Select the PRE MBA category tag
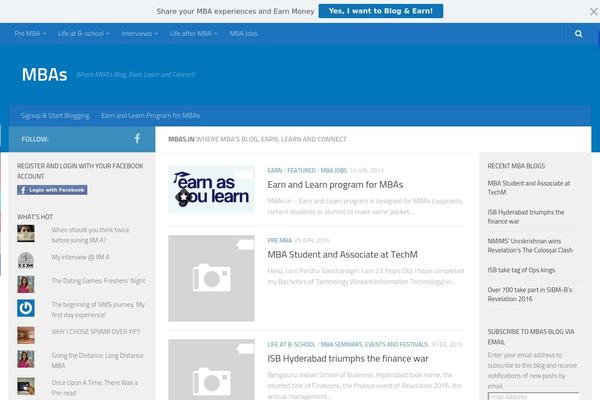The image size is (600, 400). (279, 240)
